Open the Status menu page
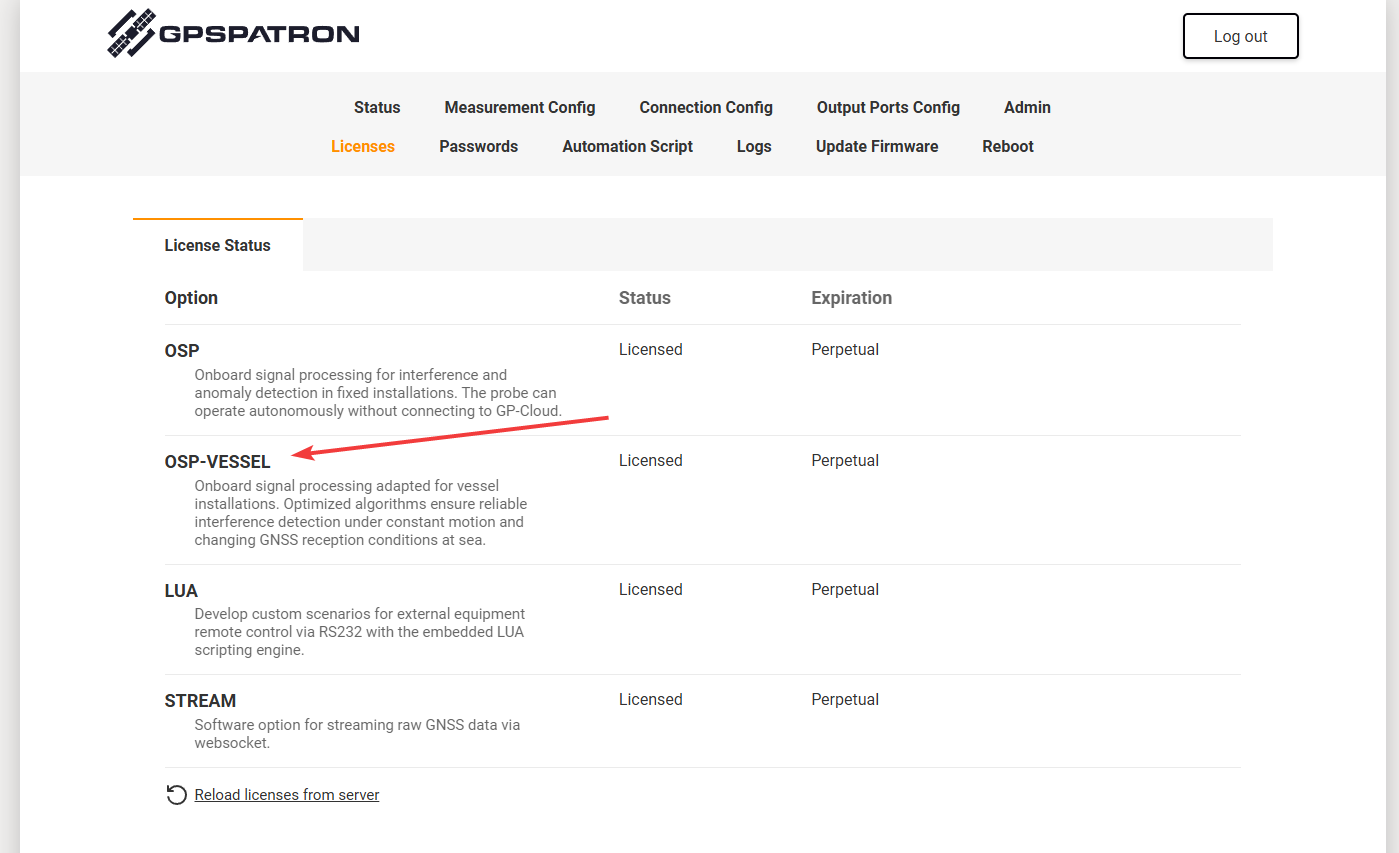 click(377, 107)
